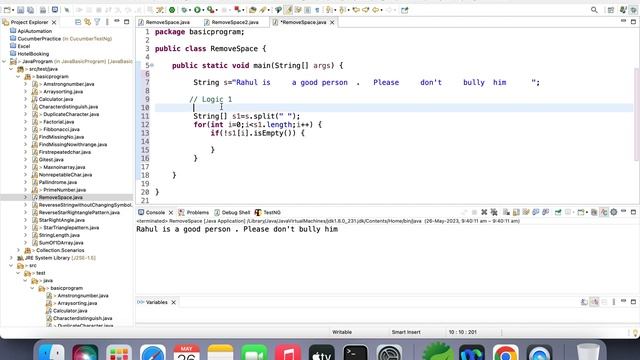This screenshot has height=360, width=640.
Task: Click the Clear Console icon
Action: pos(507,212)
